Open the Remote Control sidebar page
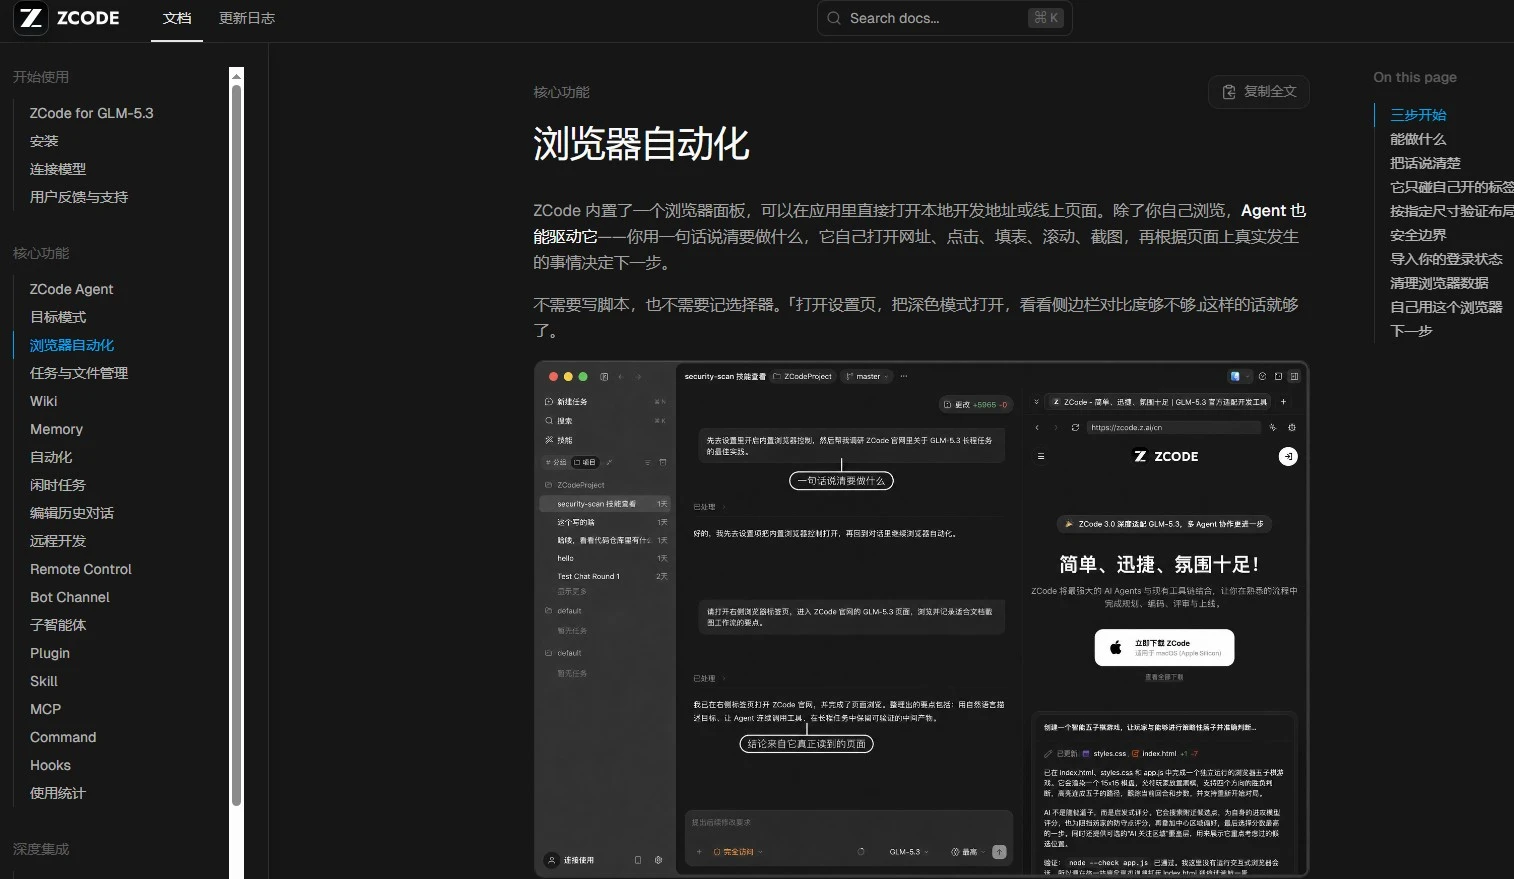This screenshot has height=879, width=1514. 81,569
